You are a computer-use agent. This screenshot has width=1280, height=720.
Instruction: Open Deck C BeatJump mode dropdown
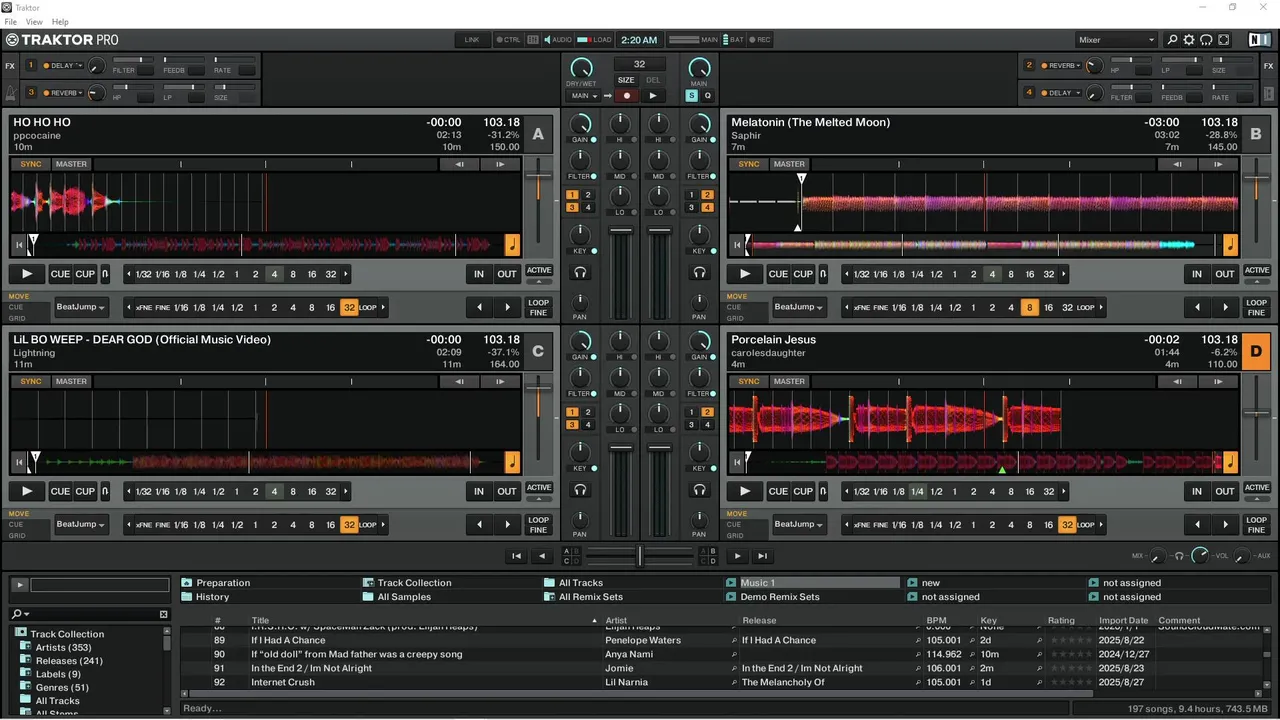(81, 524)
